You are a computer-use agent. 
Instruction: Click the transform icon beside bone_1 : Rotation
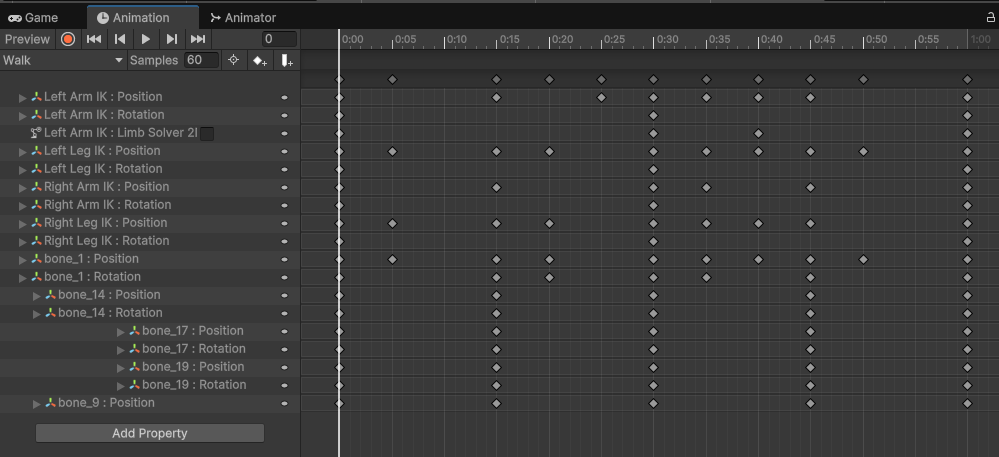(x=36, y=277)
